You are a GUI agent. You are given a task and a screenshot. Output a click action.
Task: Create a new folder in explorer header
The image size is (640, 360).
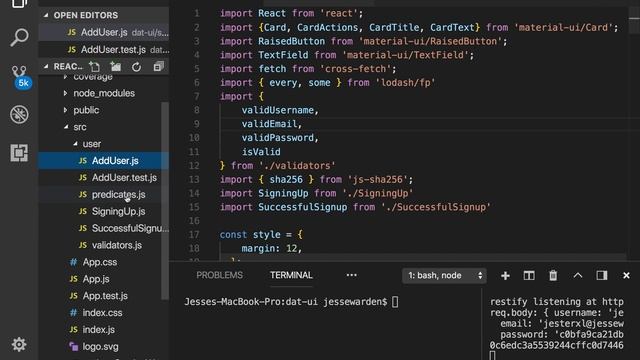pos(116,67)
